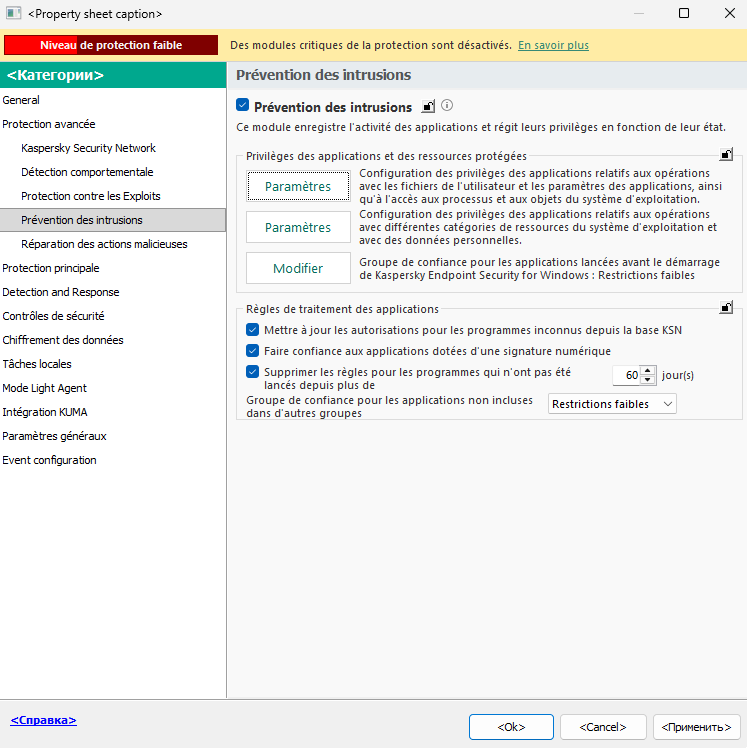
Task: Click the <Применить> apply button
Action: coord(696,727)
